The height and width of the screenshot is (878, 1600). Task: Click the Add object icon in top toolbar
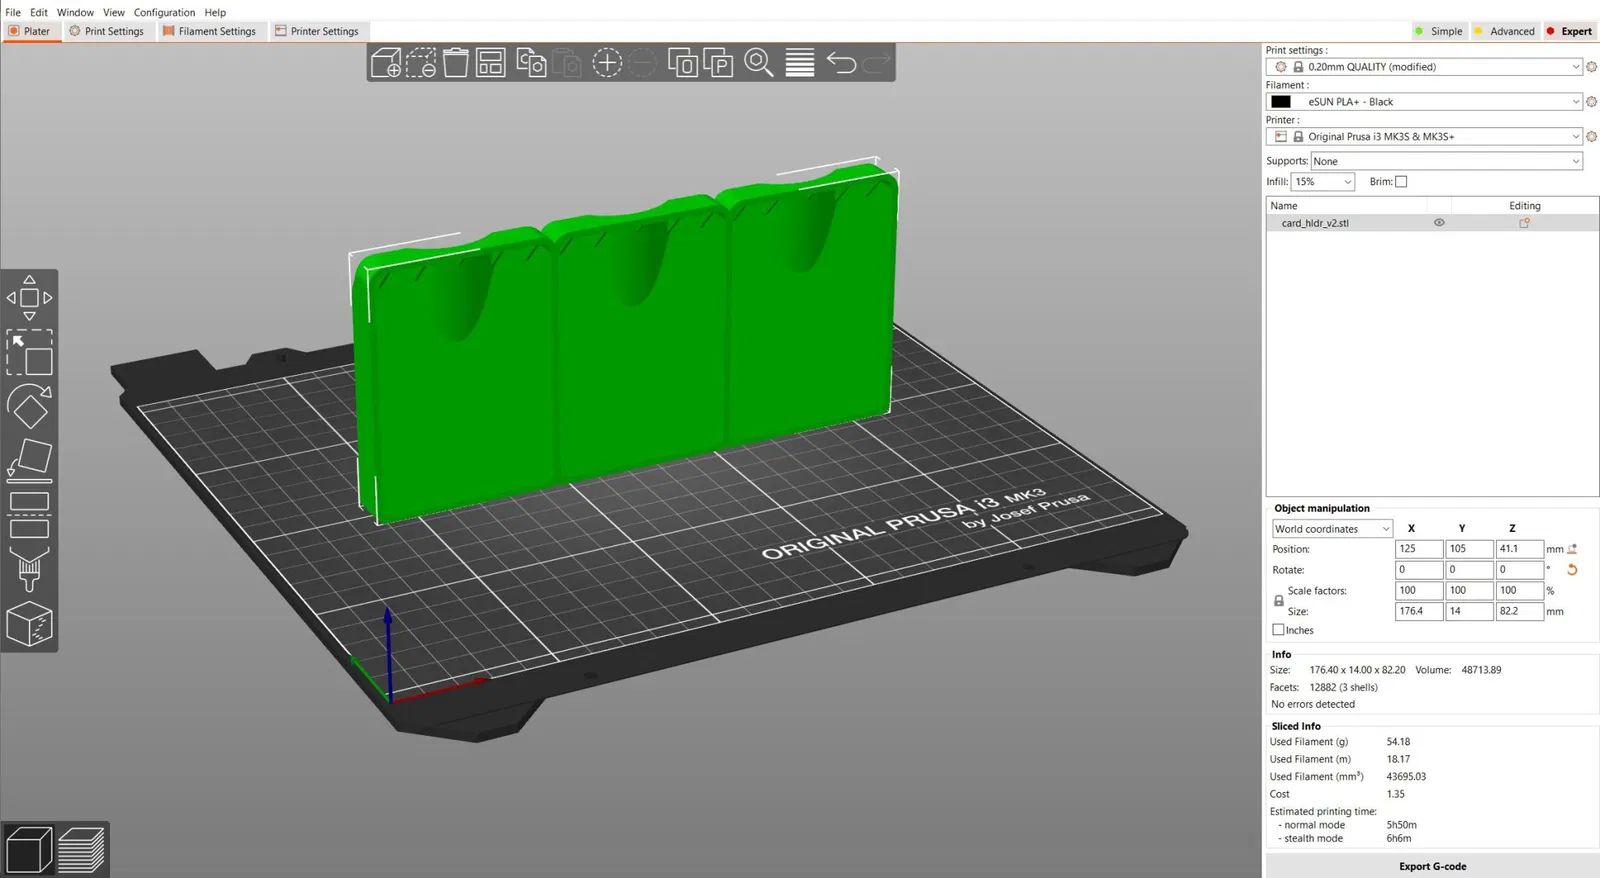click(386, 63)
